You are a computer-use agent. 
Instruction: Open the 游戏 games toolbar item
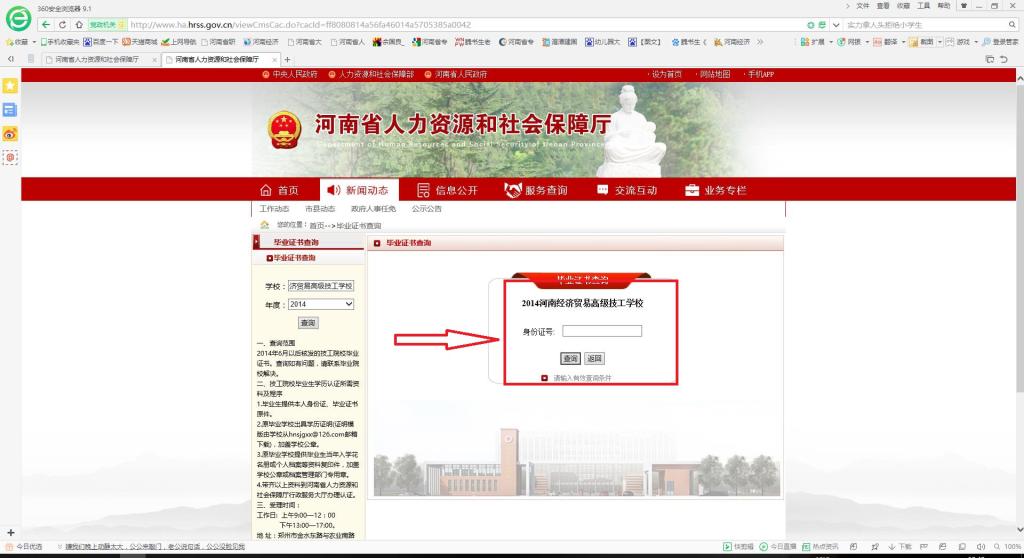coord(958,42)
